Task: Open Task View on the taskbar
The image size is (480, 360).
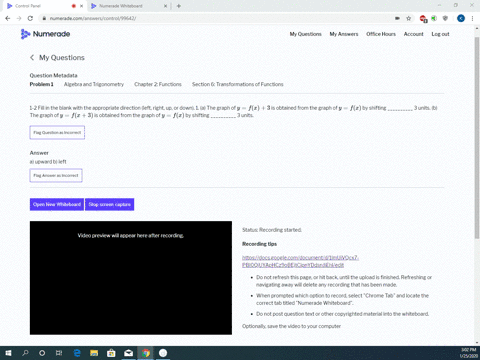Action: click(x=59, y=353)
